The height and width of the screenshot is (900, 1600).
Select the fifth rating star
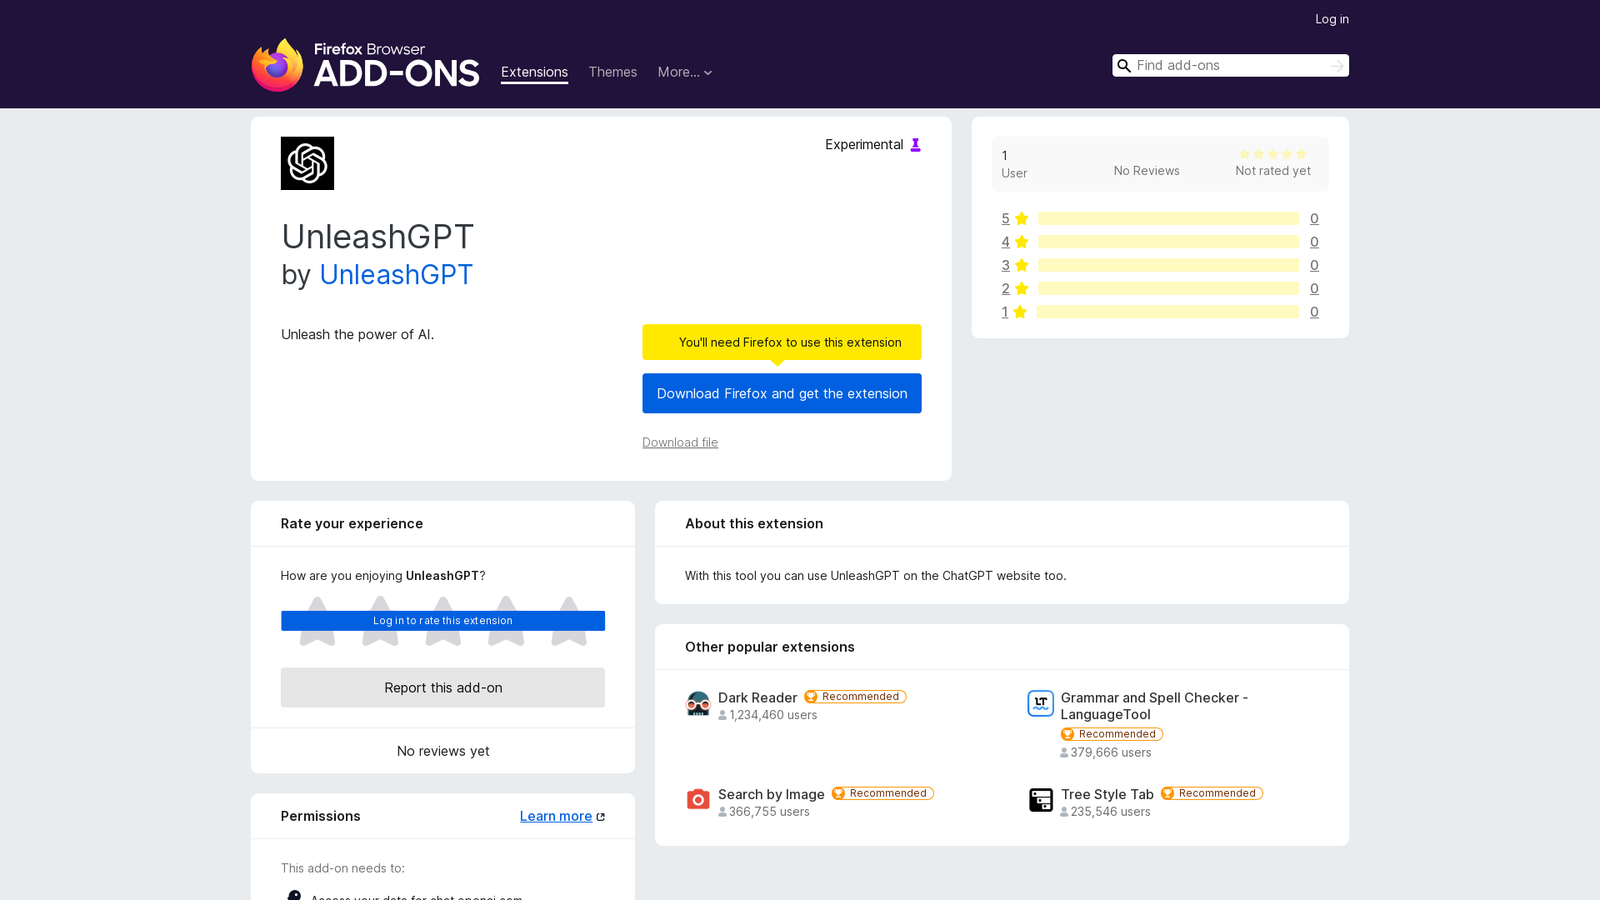click(x=569, y=621)
